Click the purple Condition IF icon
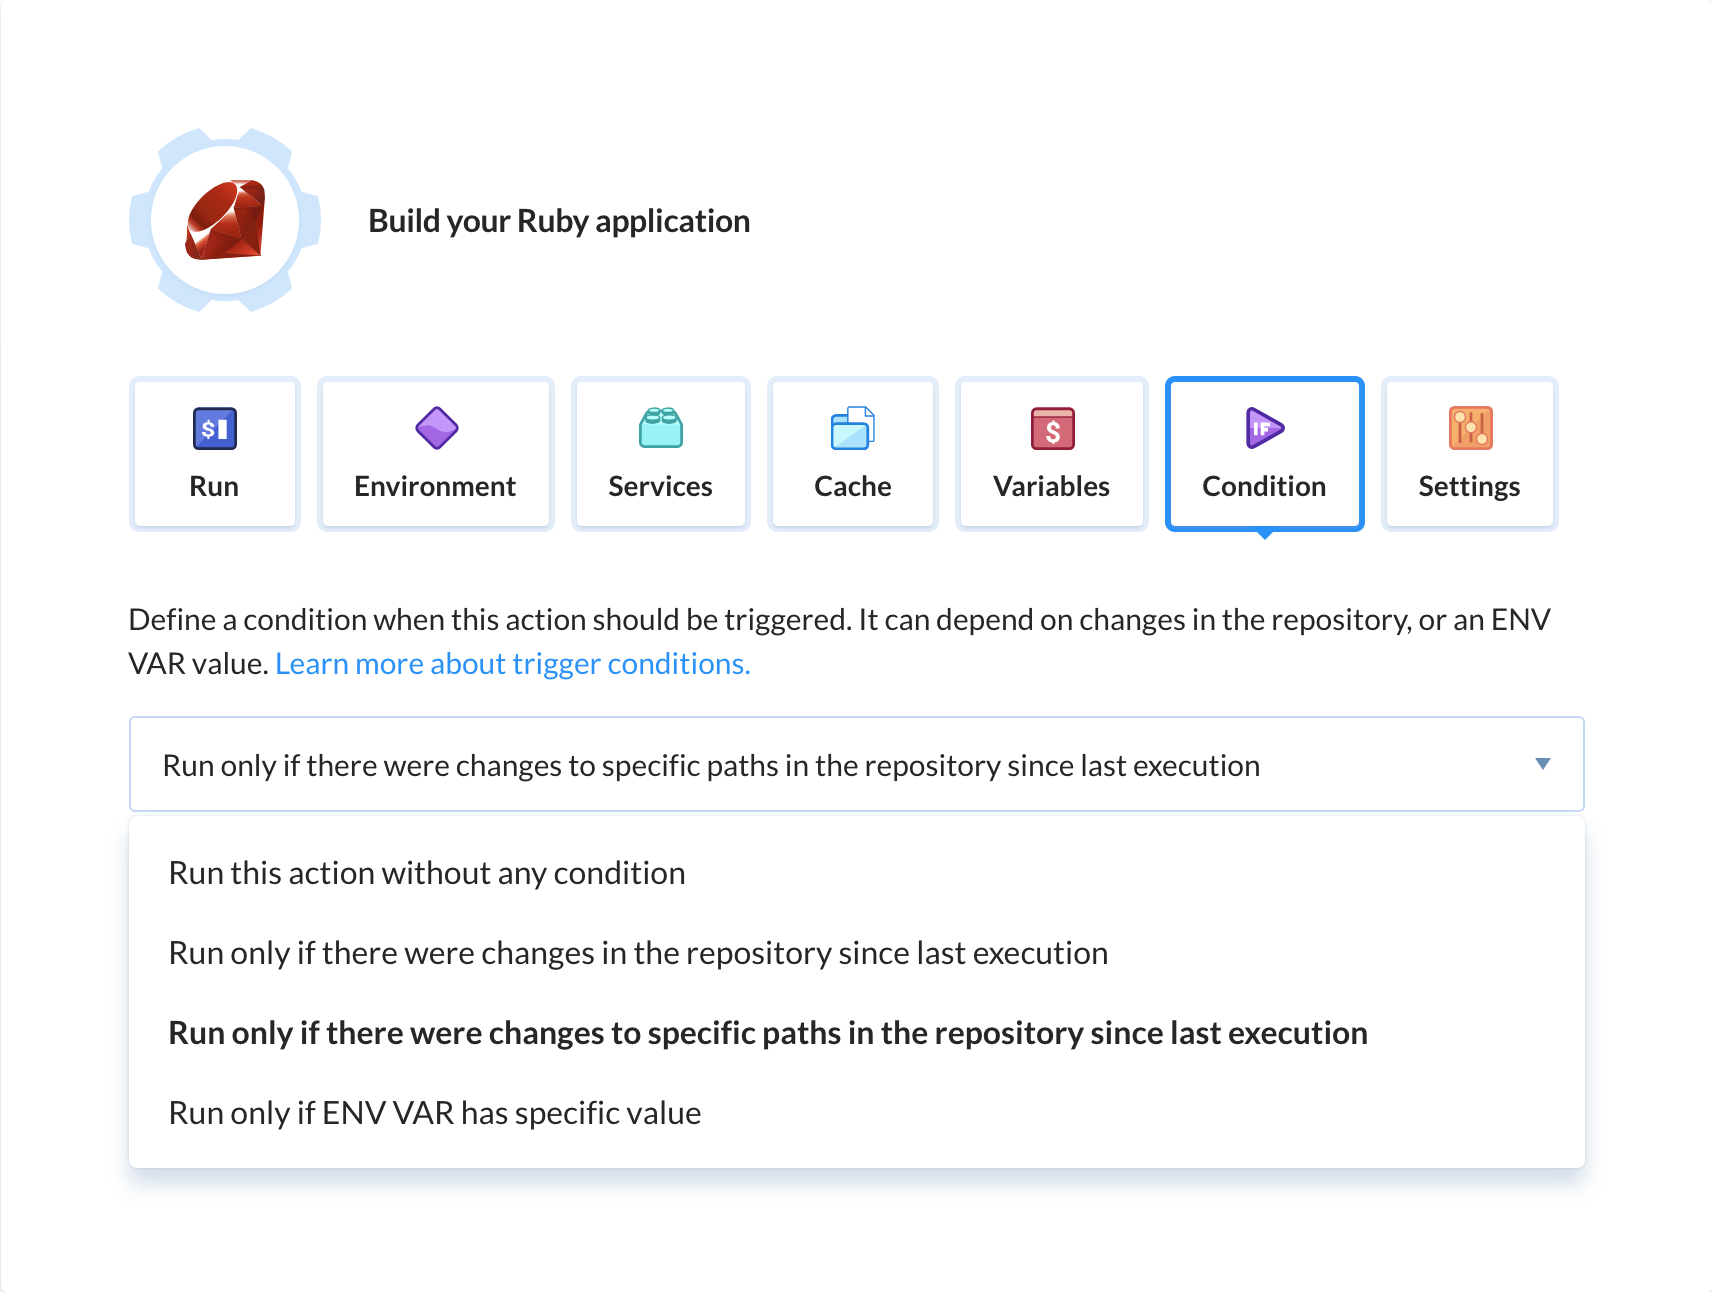Image resolution: width=1712 pixels, height=1292 pixels. click(1264, 429)
